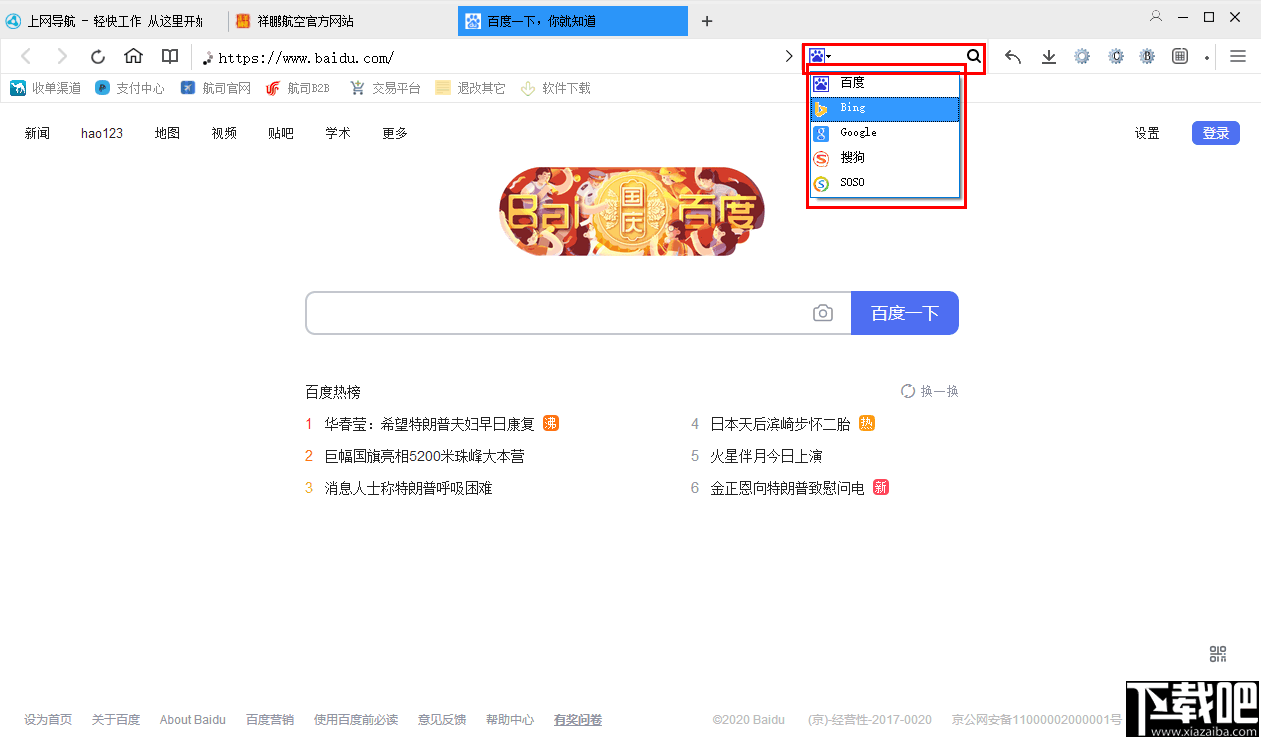Viewport: 1261px width, 737px height.
Task: Click the gear icon labeled C
Action: (1116, 57)
